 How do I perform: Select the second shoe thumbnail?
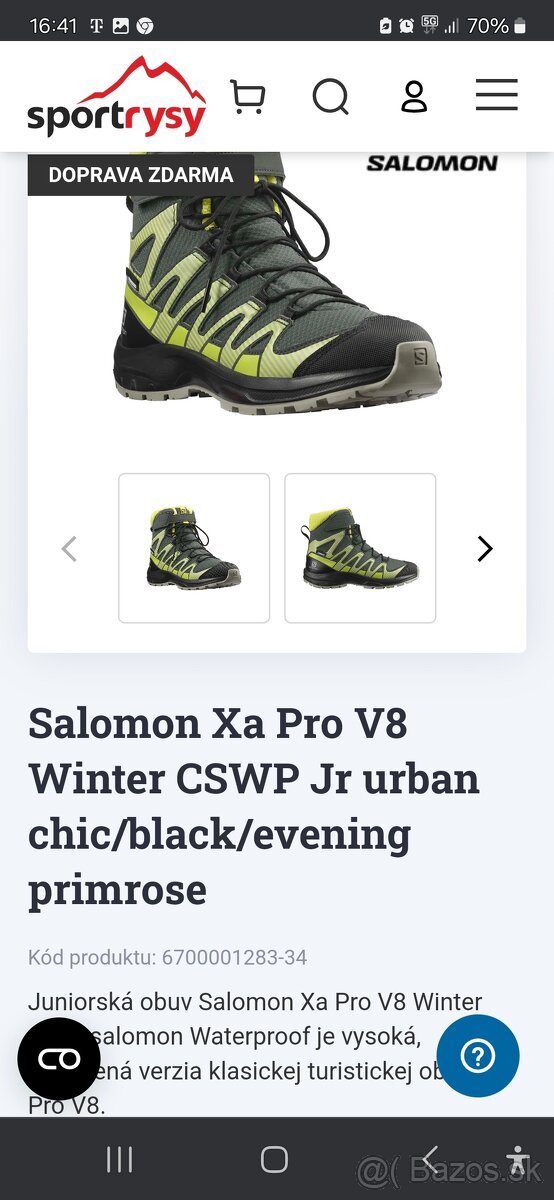360,548
